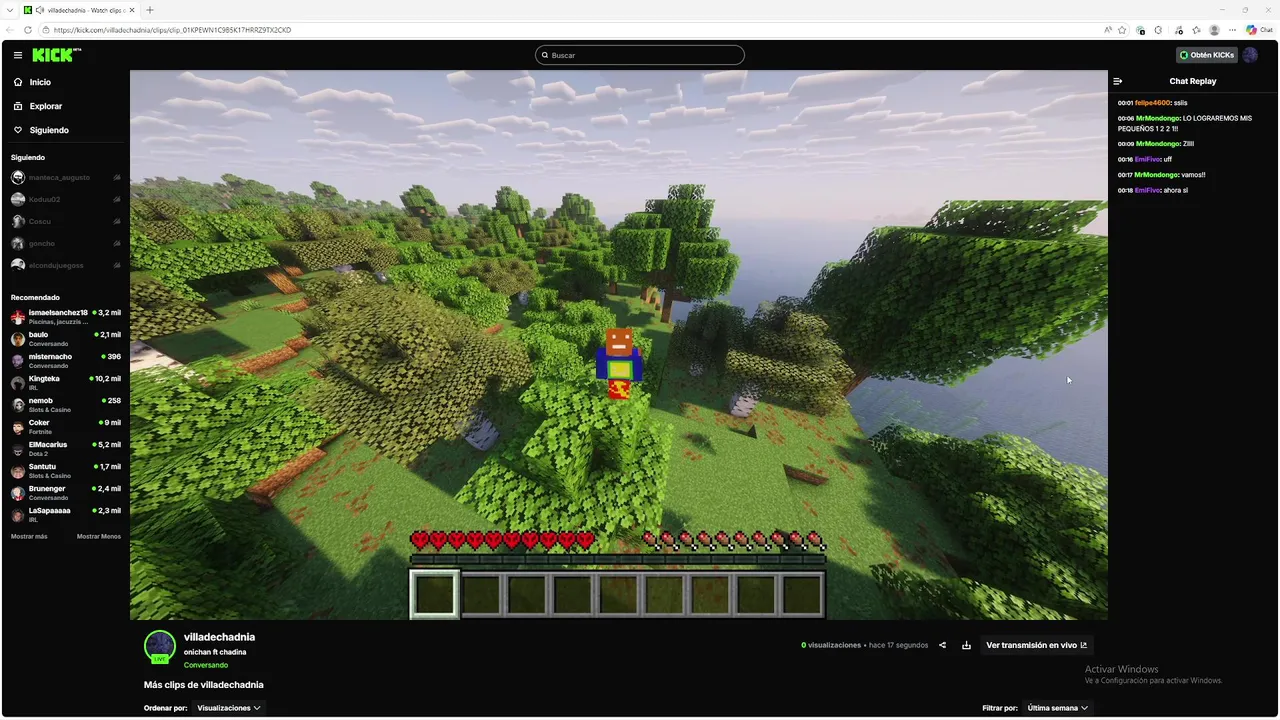Open Copilot Chat button
The width and height of the screenshot is (1280, 720).
[1259, 30]
